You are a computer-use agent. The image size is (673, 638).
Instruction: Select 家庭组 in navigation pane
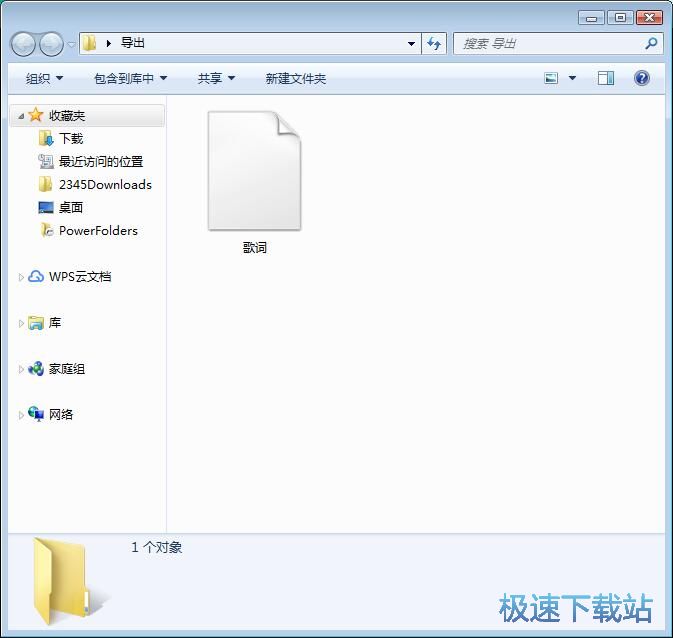click(x=67, y=369)
